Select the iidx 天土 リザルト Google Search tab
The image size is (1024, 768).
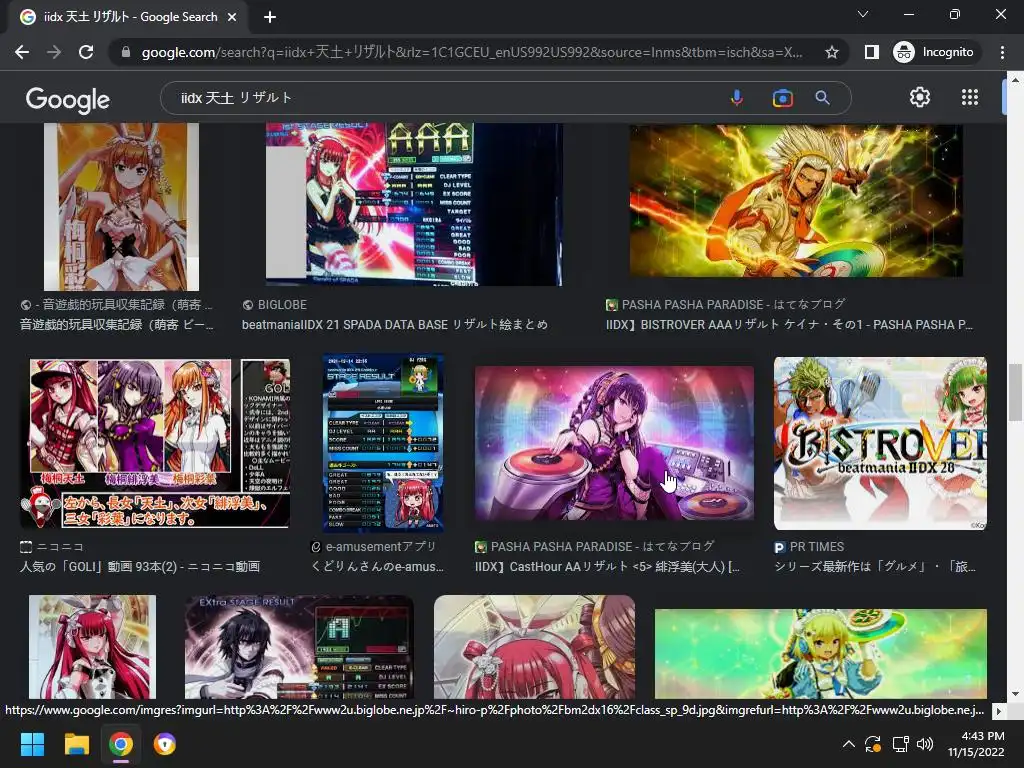pos(127,18)
